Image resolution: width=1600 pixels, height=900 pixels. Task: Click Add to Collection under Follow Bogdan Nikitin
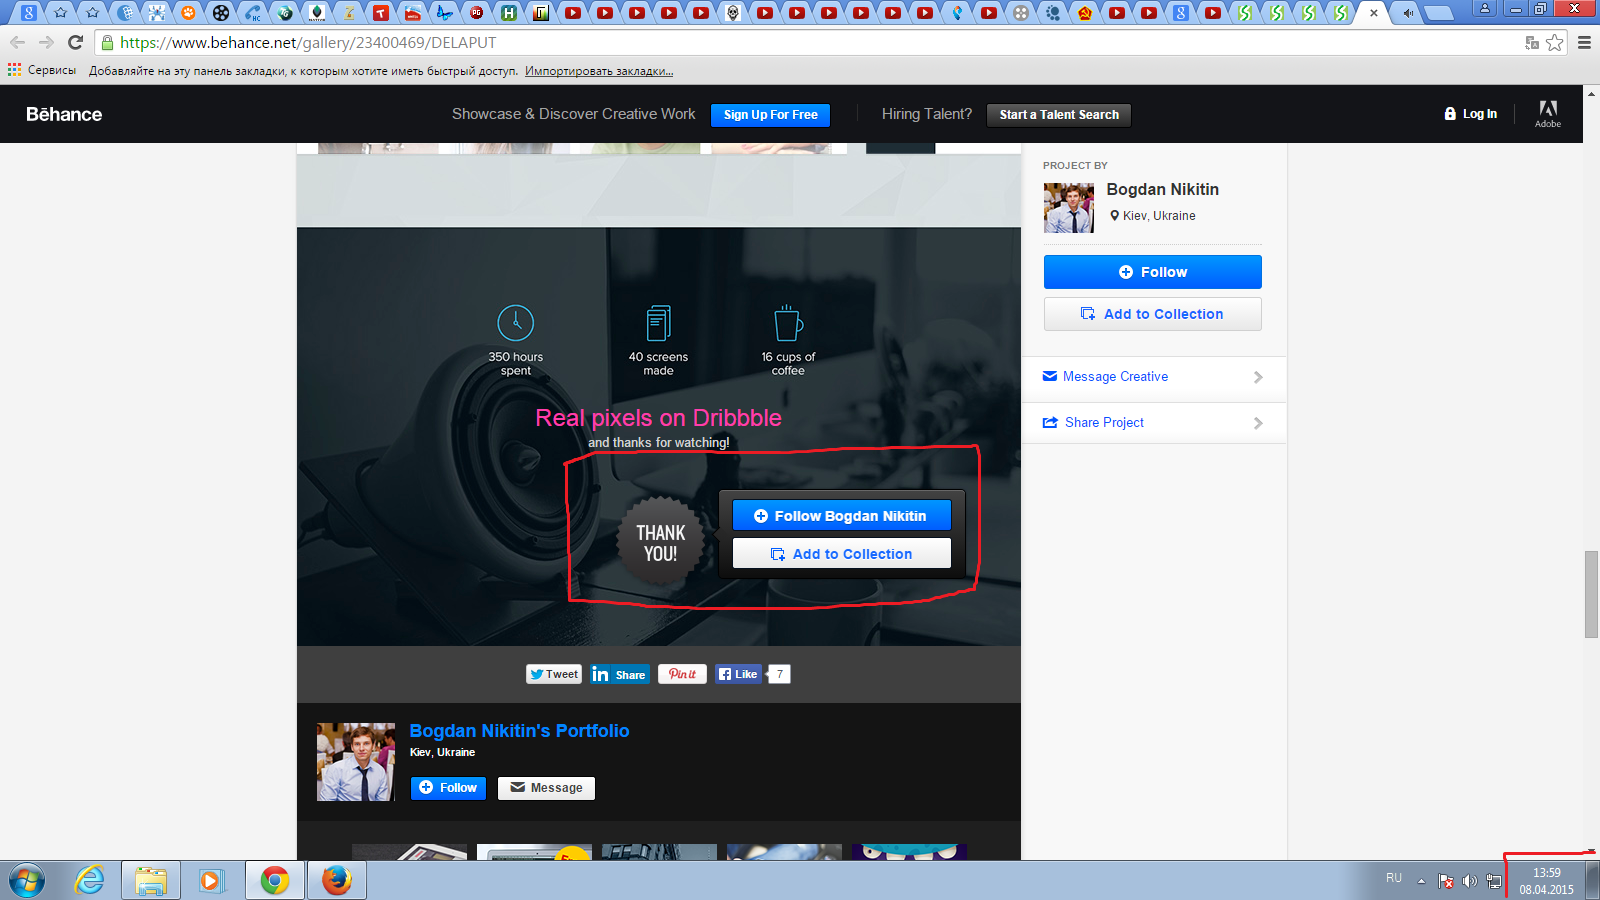tap(841, 554)
